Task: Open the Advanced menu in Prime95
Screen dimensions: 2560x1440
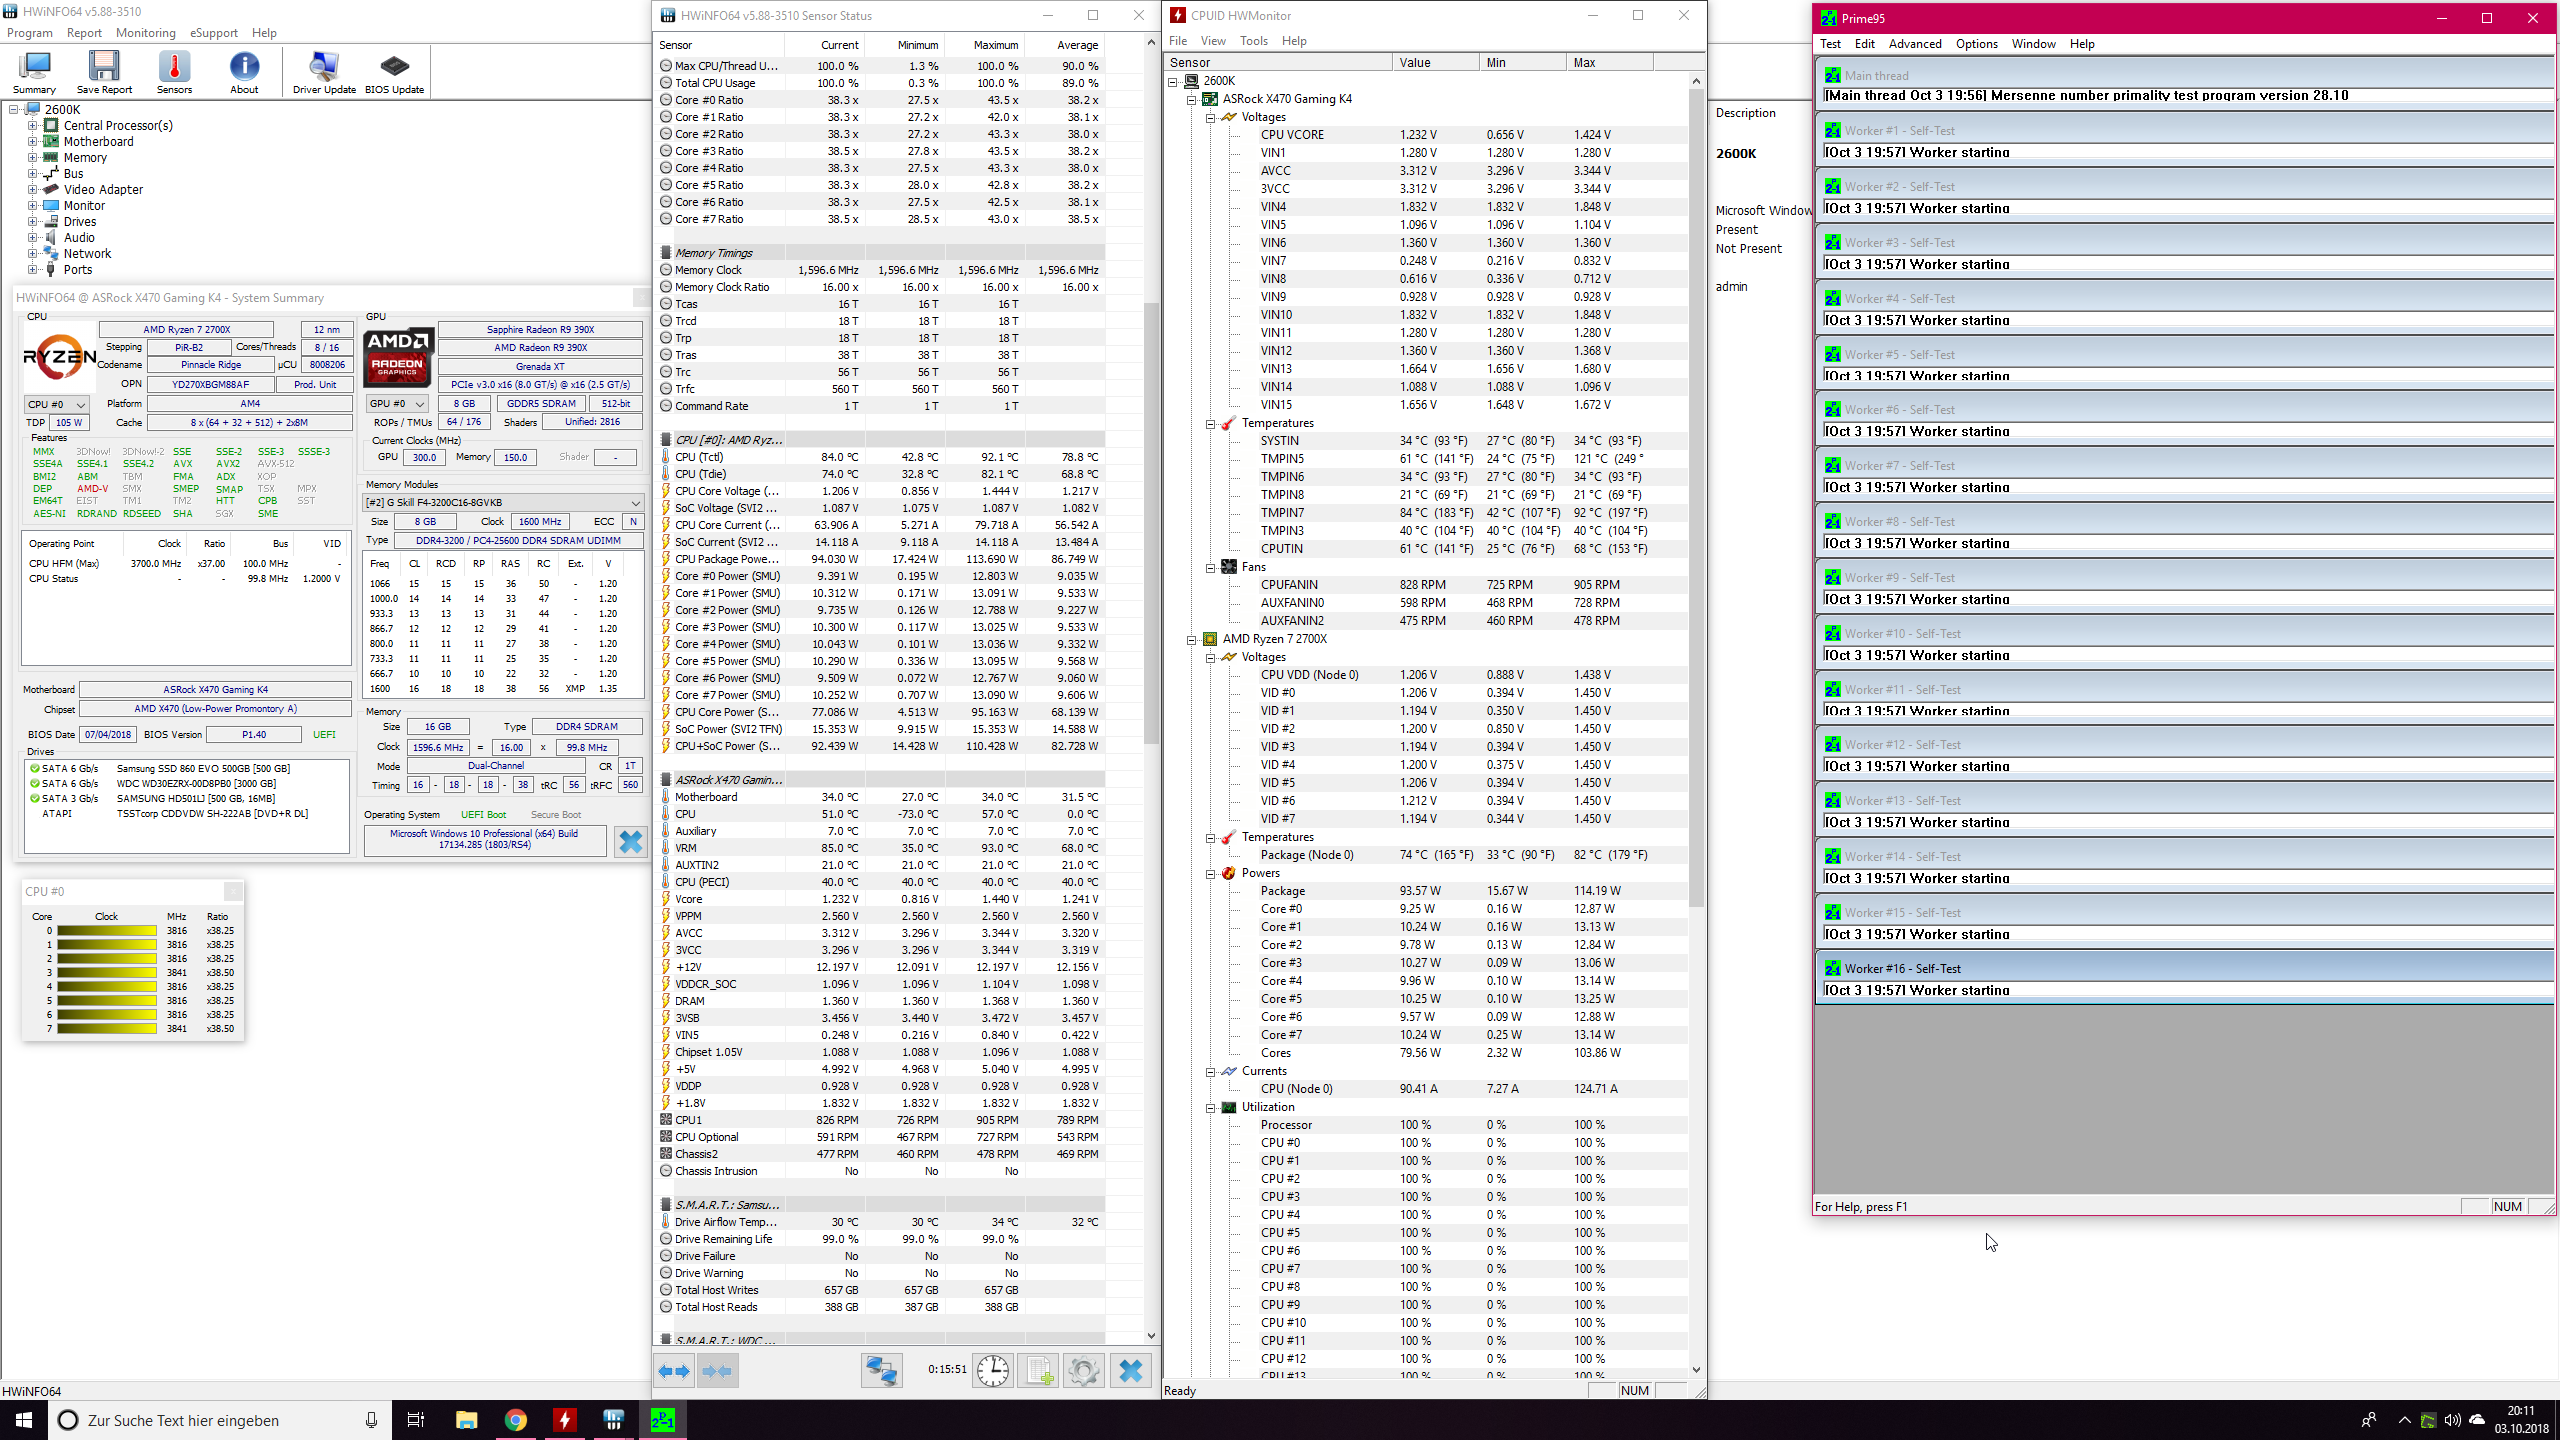Action: [1914, 44]
